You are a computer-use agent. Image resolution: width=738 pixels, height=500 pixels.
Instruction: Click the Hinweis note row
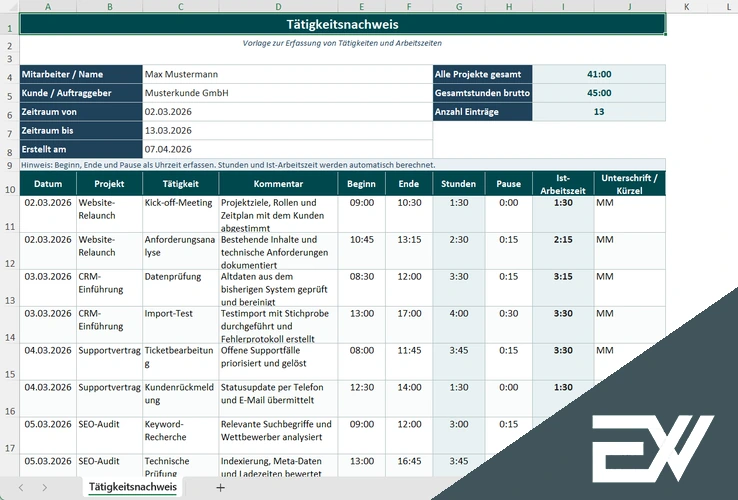click(x=343, y=165)
